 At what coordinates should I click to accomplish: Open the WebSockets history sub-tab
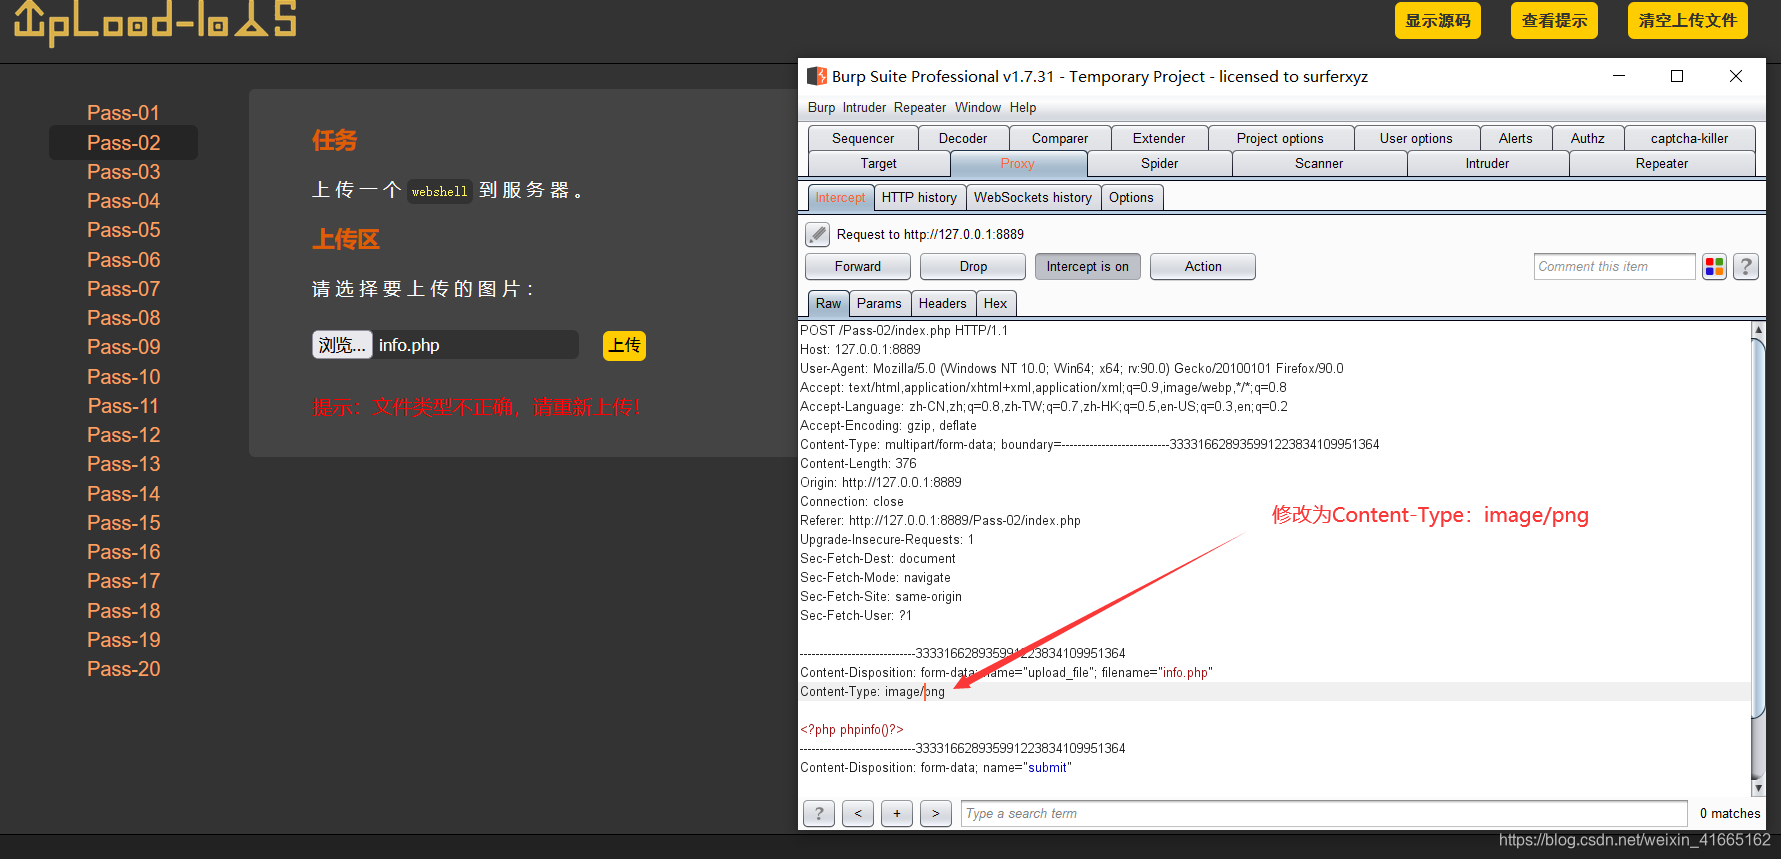1033,197
